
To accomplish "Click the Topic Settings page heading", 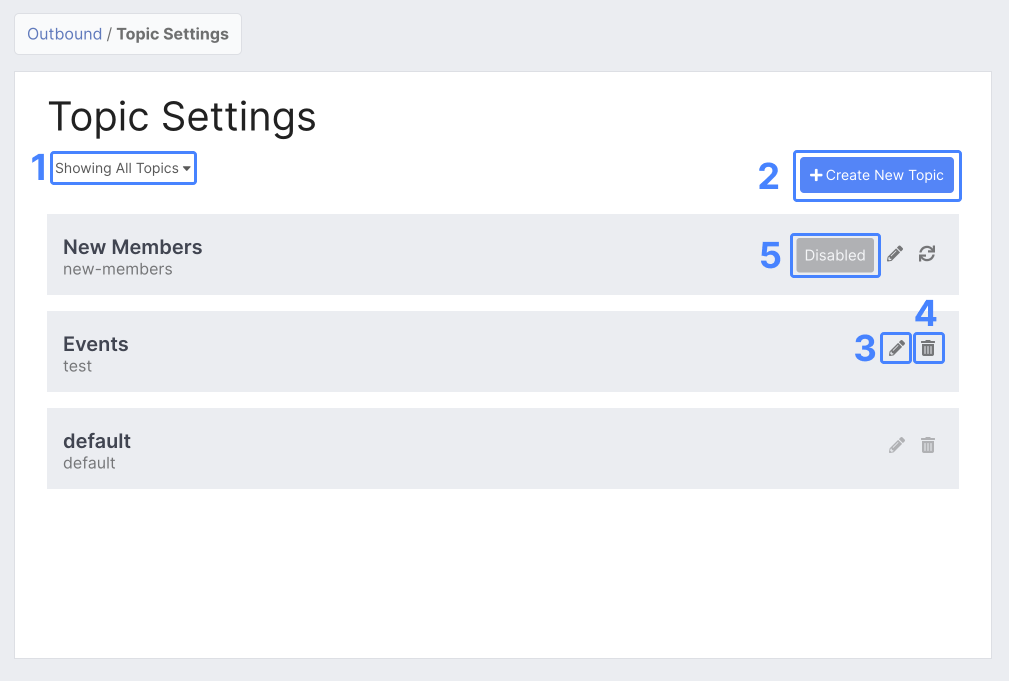I will tap(182, 117).
